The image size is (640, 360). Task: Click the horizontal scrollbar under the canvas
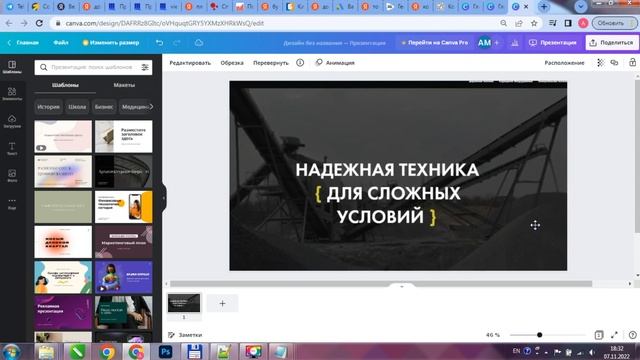[381, 283]
